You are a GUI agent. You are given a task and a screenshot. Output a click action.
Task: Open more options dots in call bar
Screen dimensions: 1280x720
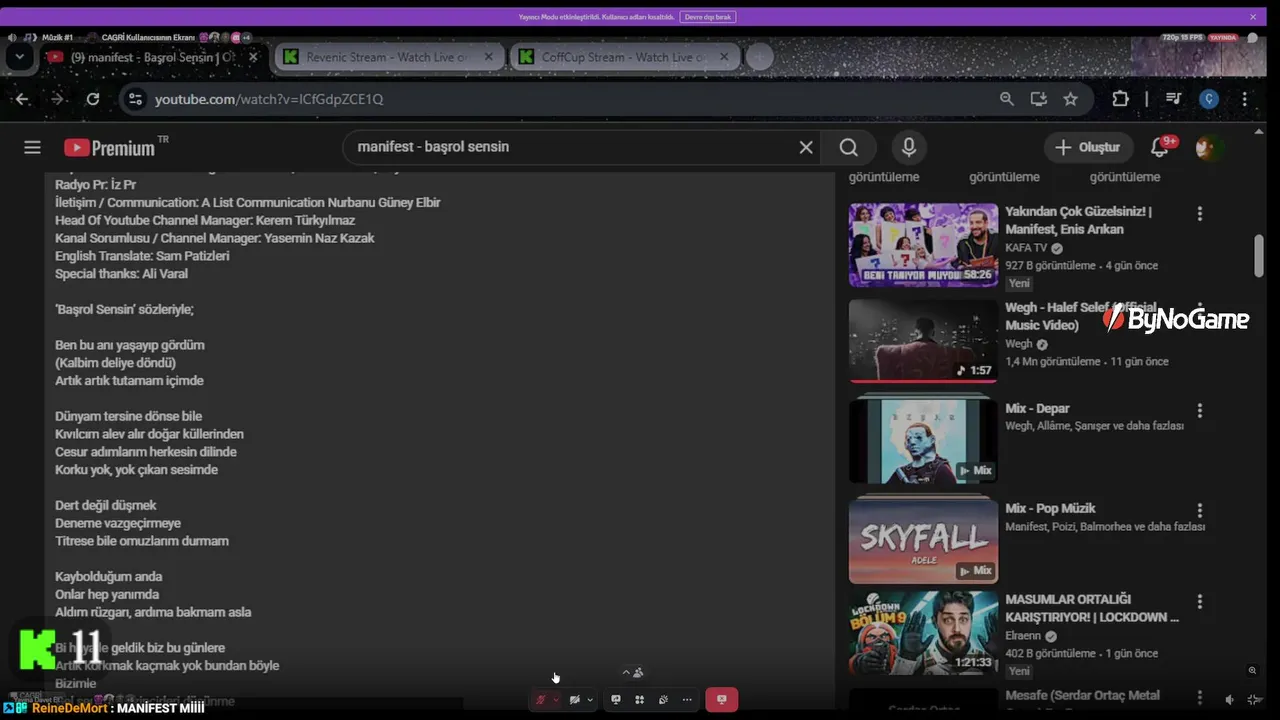click(687, 700)
